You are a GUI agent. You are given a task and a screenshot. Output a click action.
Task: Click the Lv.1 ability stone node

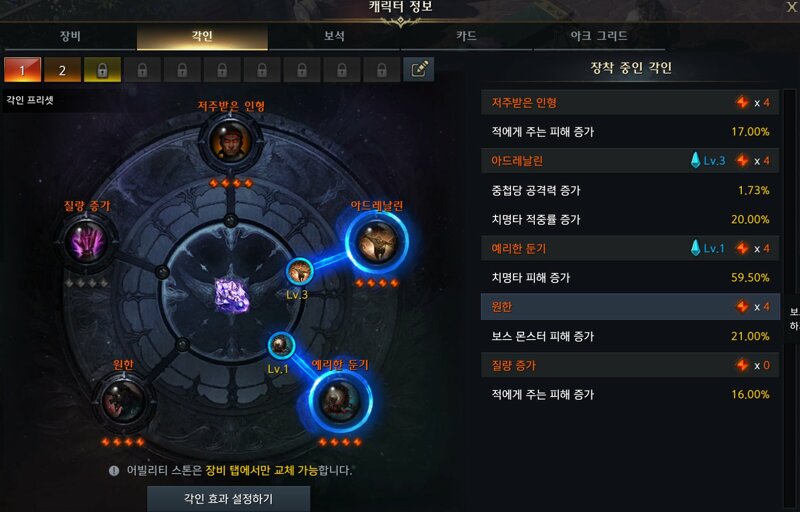(x=281, y=345)
